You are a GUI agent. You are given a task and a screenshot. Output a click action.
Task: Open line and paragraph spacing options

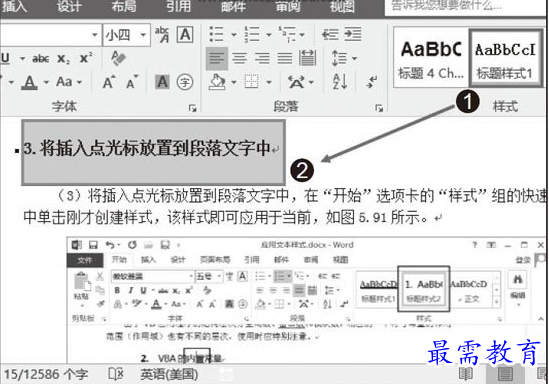click(339, 58)
